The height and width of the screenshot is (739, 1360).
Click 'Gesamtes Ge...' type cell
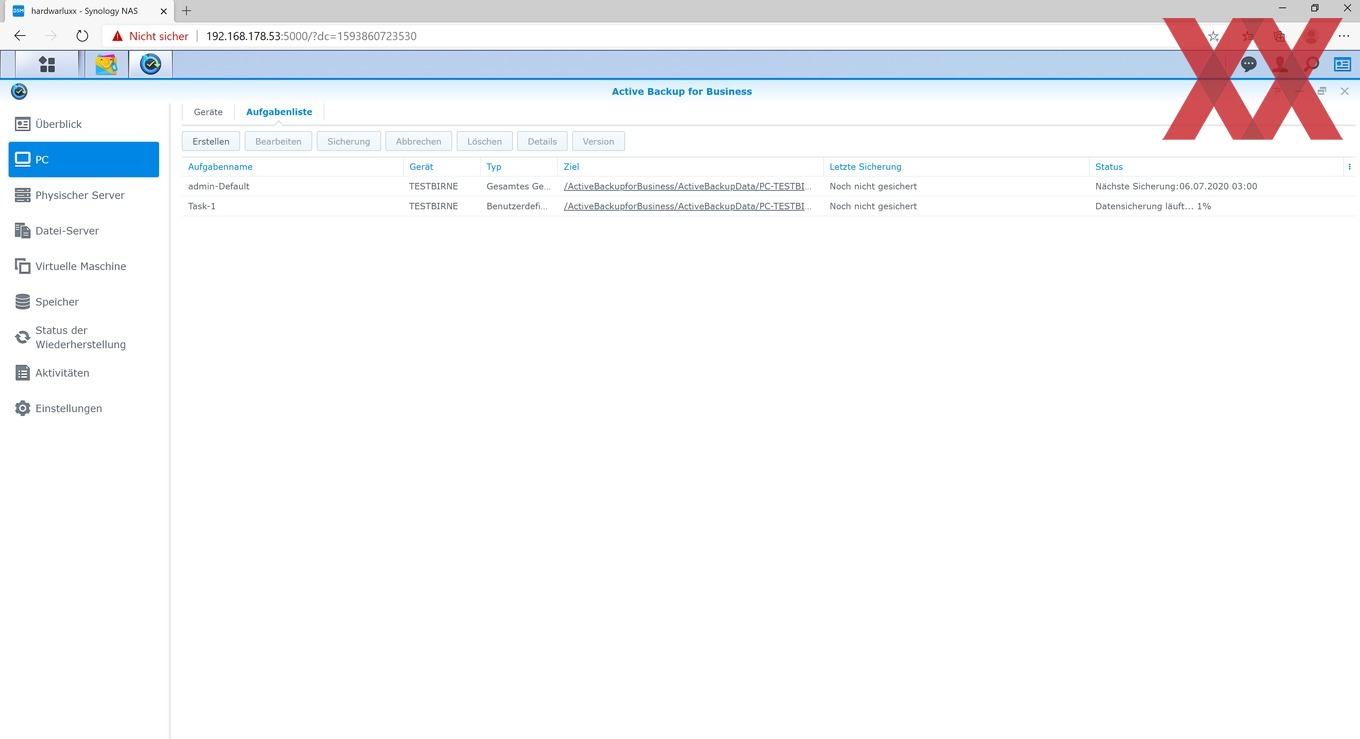tap(518, 186)
